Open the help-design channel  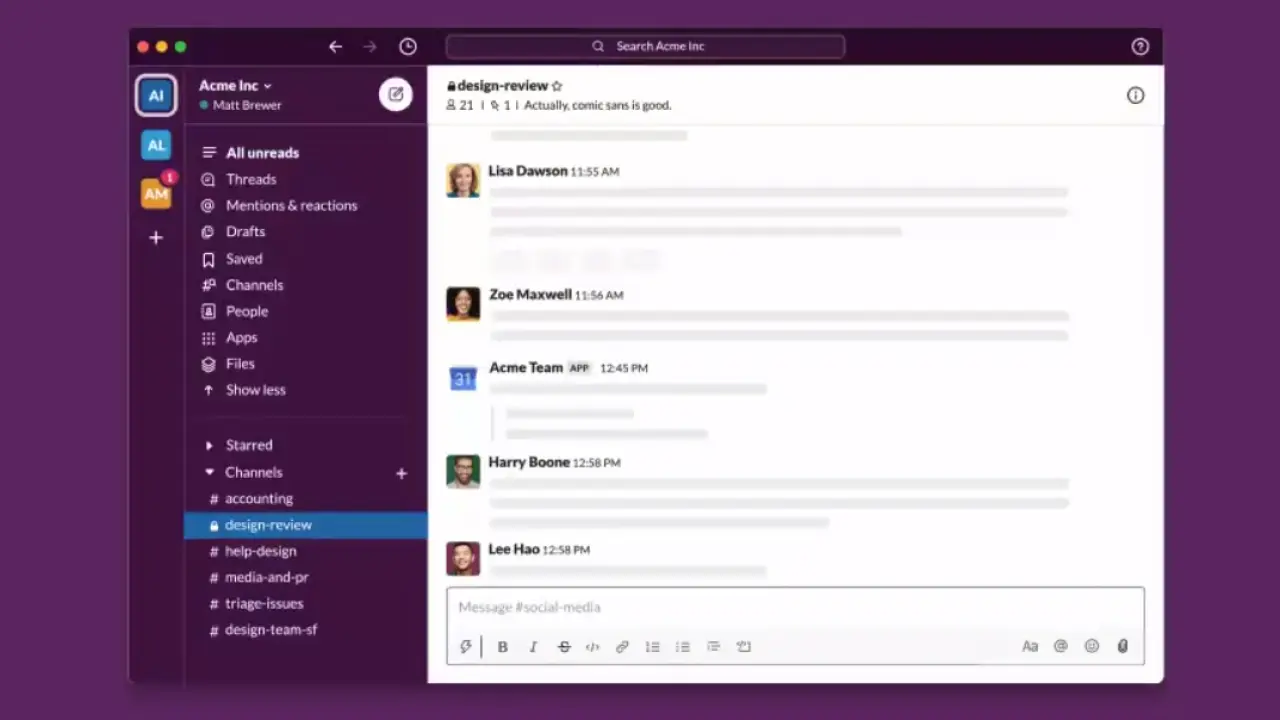point(260,551)
